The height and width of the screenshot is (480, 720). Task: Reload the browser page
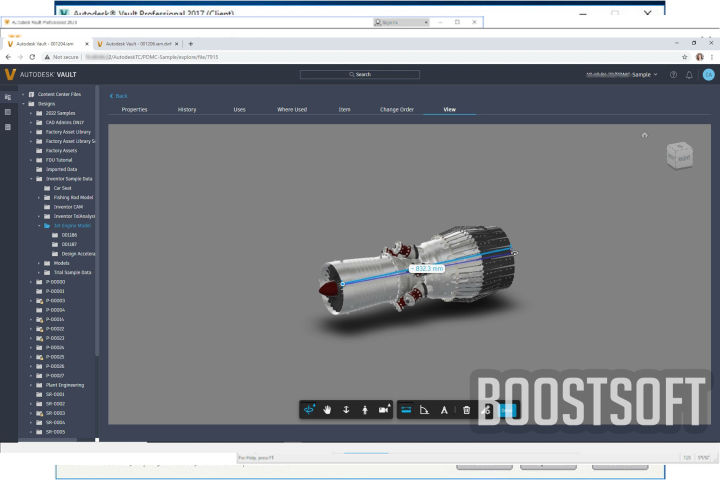[32, 57]
